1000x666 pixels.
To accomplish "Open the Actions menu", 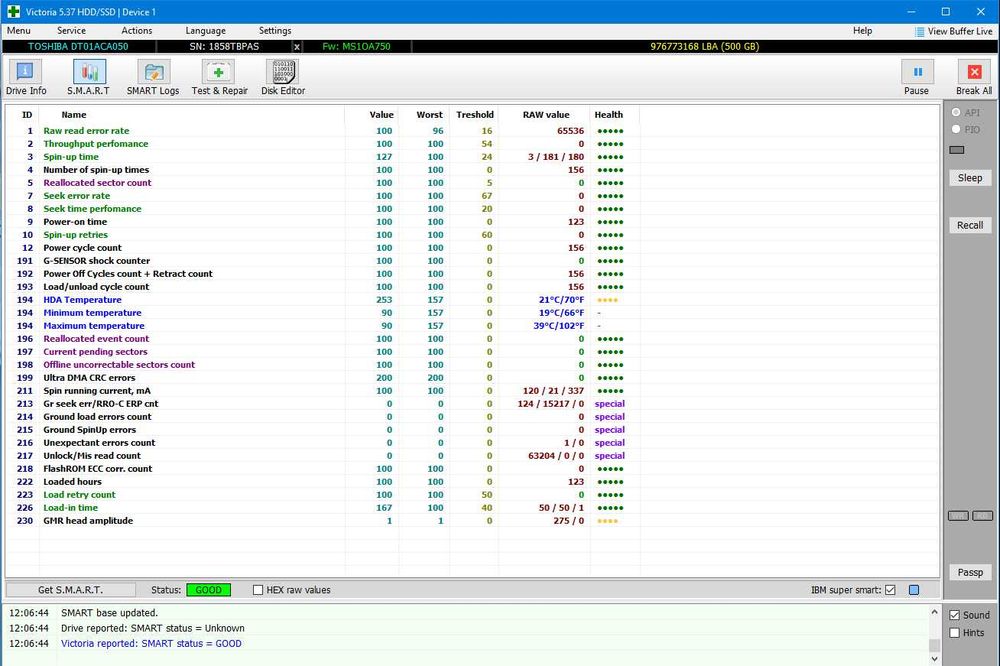I will (137, 31).
